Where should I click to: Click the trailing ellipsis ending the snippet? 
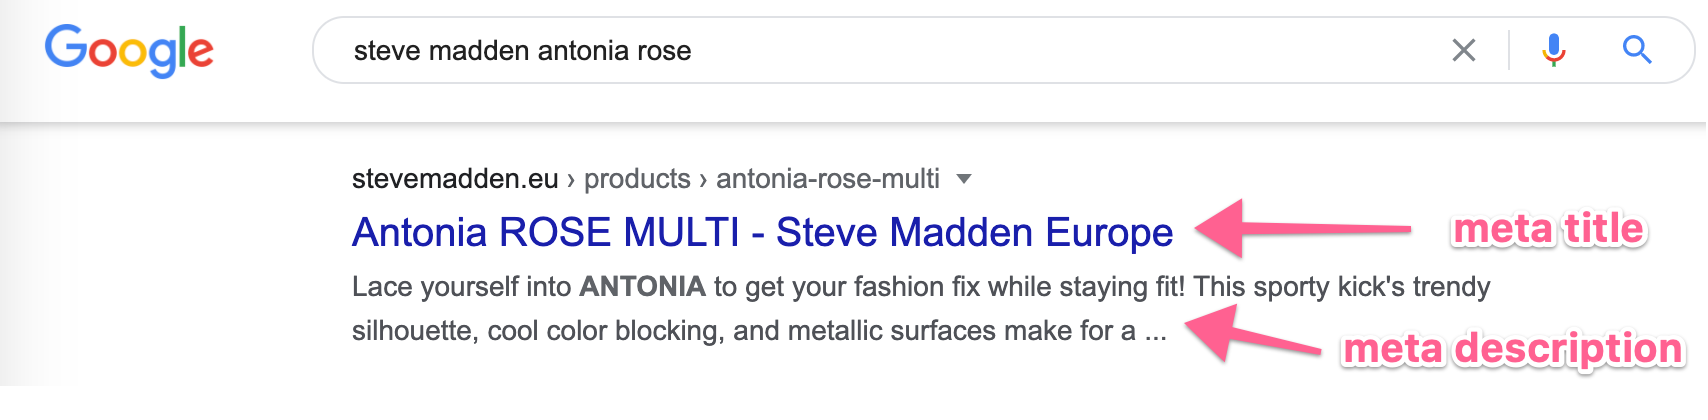(x=1155, y=333)
